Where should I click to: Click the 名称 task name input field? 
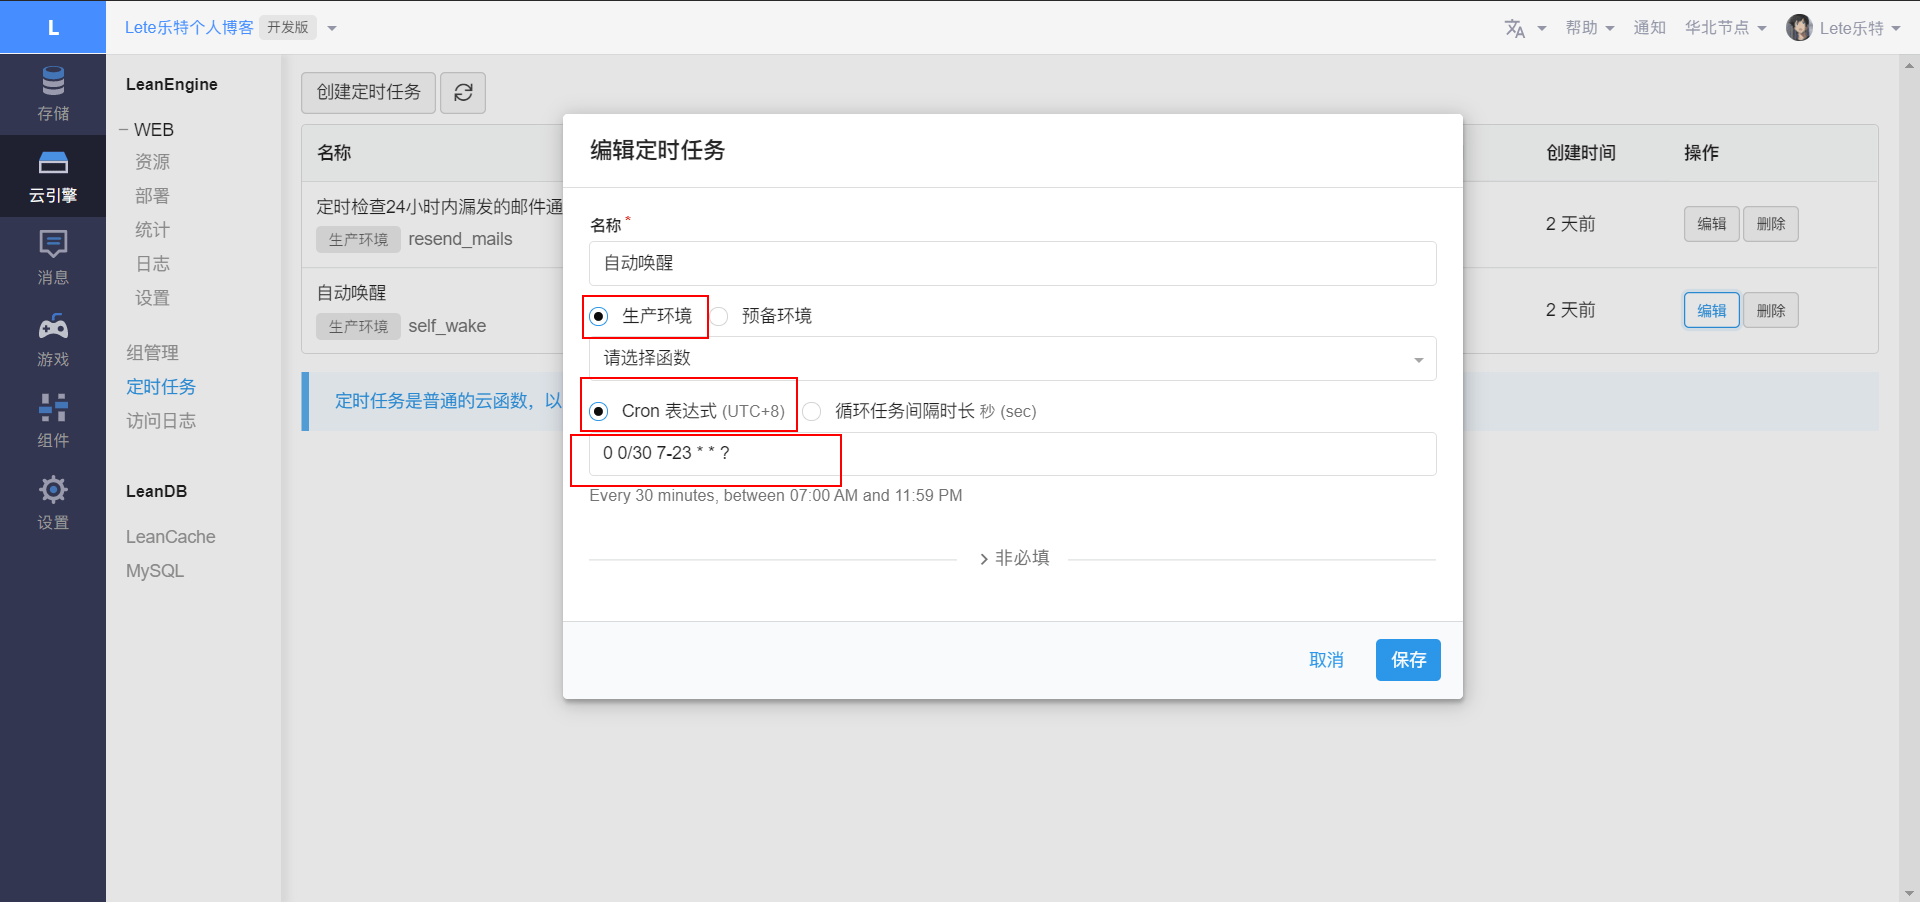click(1012, 264)
